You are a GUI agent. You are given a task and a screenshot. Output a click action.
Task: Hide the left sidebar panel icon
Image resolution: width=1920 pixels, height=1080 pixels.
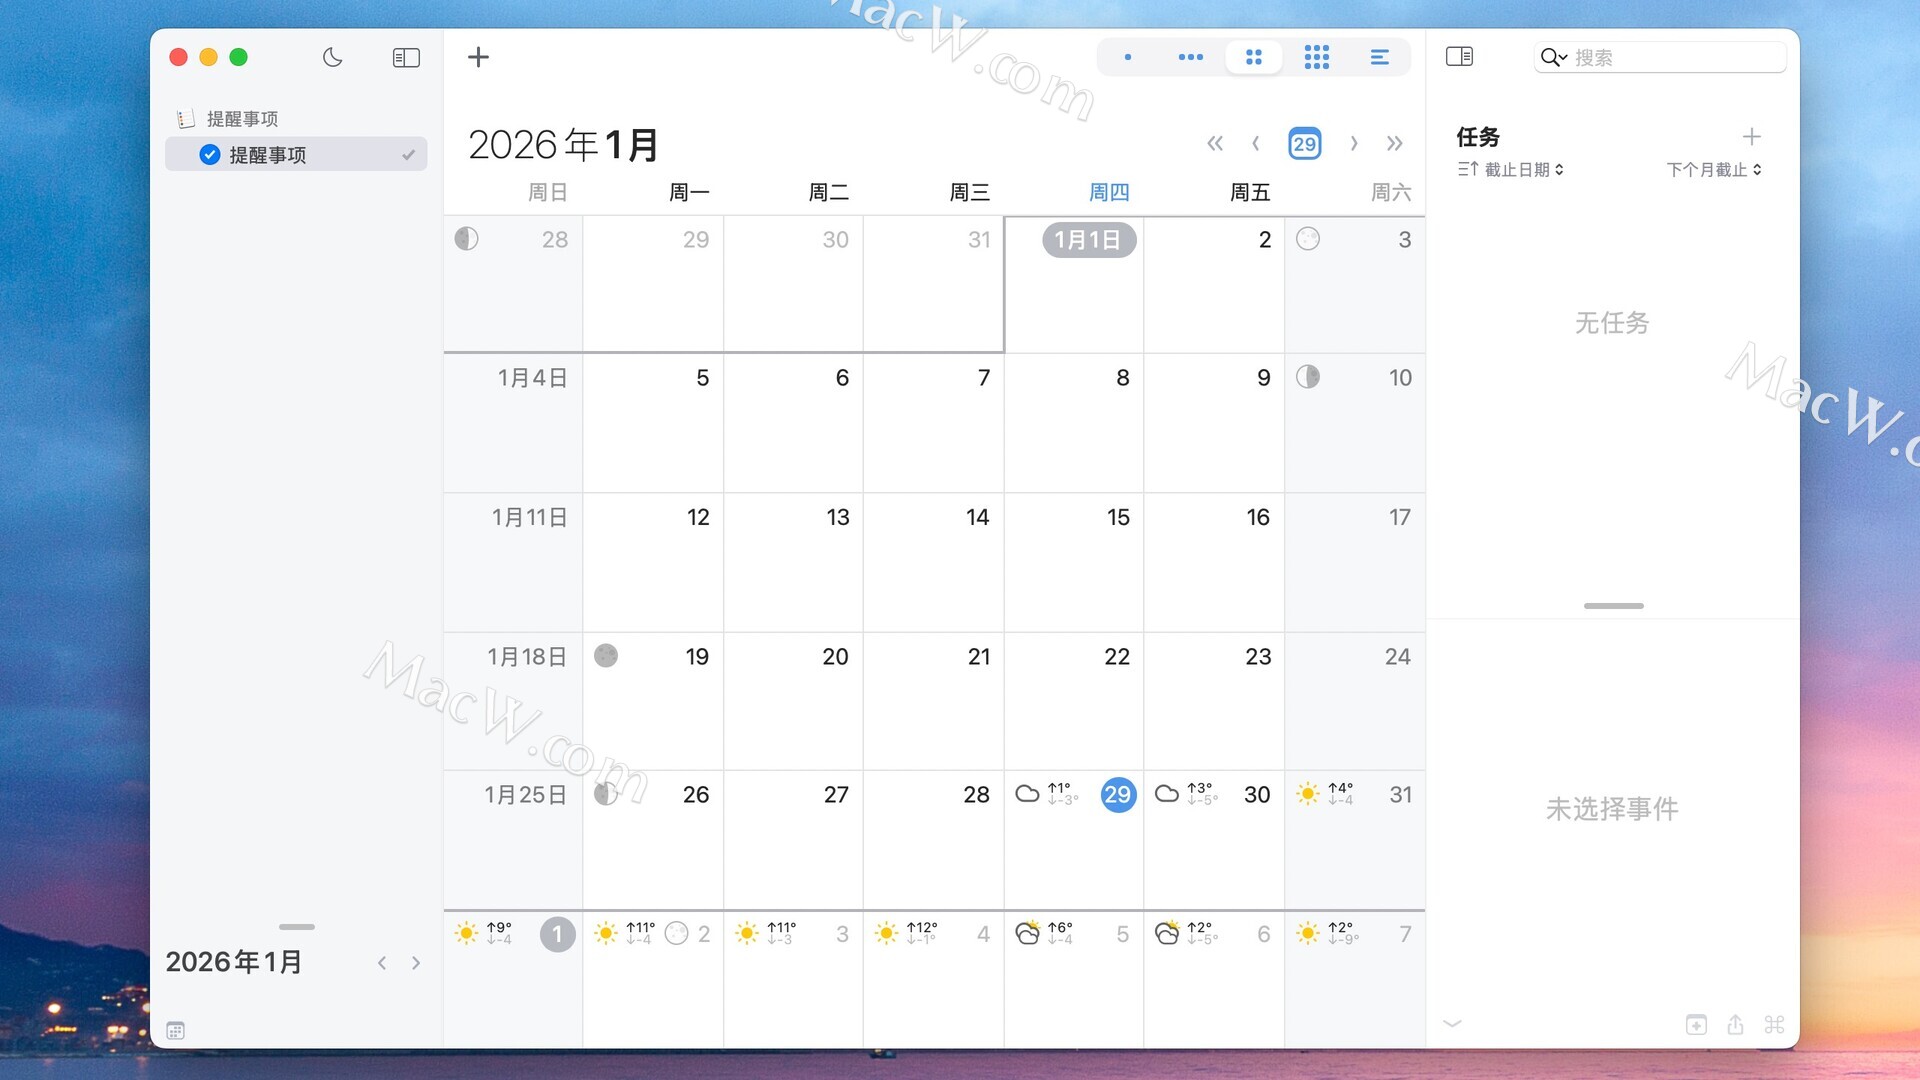[x=406, y=57]
